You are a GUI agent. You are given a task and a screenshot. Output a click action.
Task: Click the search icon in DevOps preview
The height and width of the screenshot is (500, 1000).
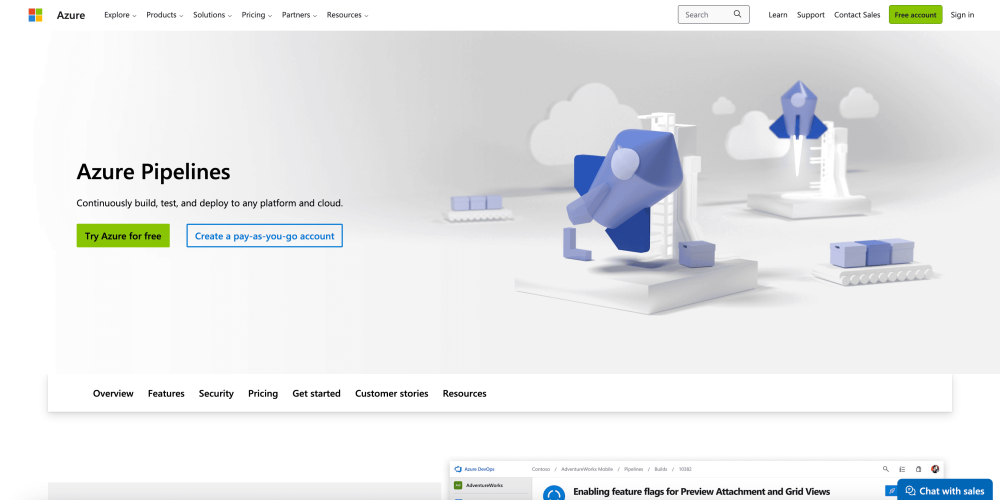(x=886, y=469)
